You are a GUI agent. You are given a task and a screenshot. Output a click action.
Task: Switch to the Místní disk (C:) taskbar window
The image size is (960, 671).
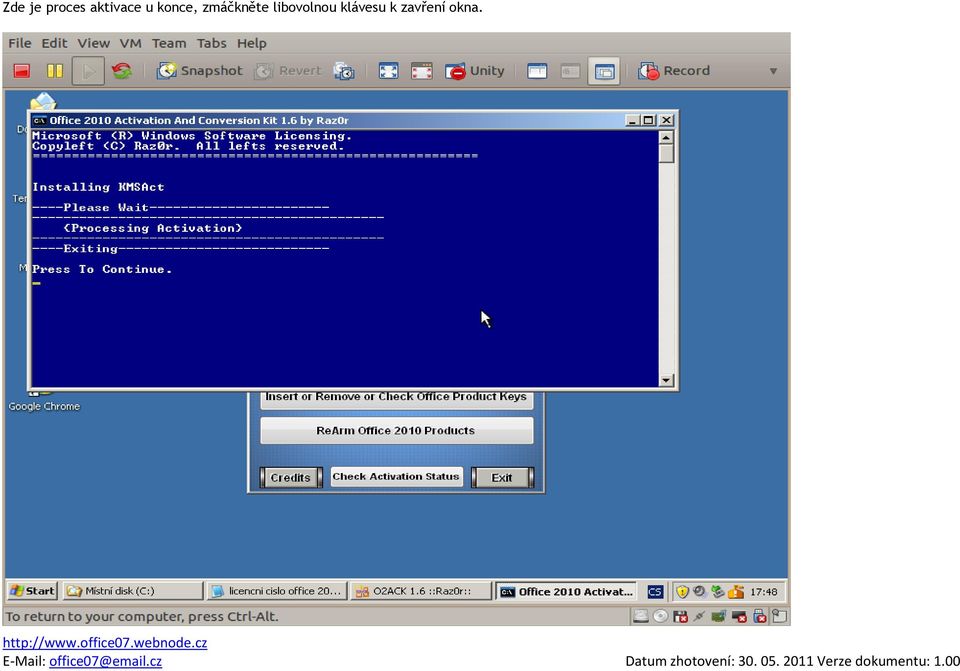[x=133, y=591]
